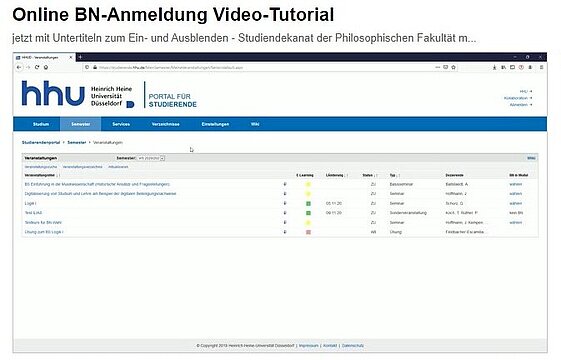This screenshot has height=360, width=561.
Task: Click wählen in the Basisseminar row
Action: (516, 184)
